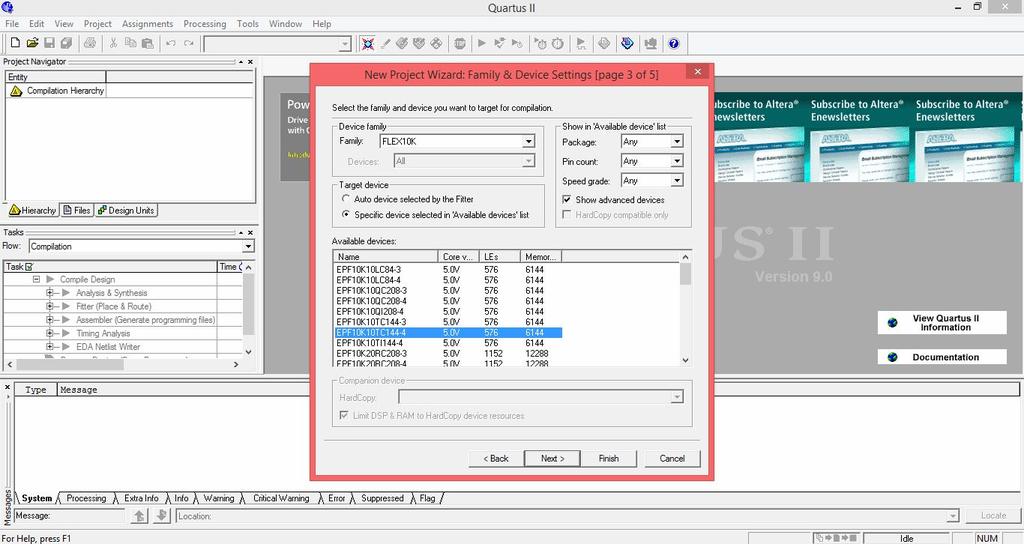Open the Family dropdown showing FLEX10K
The image size is (1024, 544).
point(528,141)
